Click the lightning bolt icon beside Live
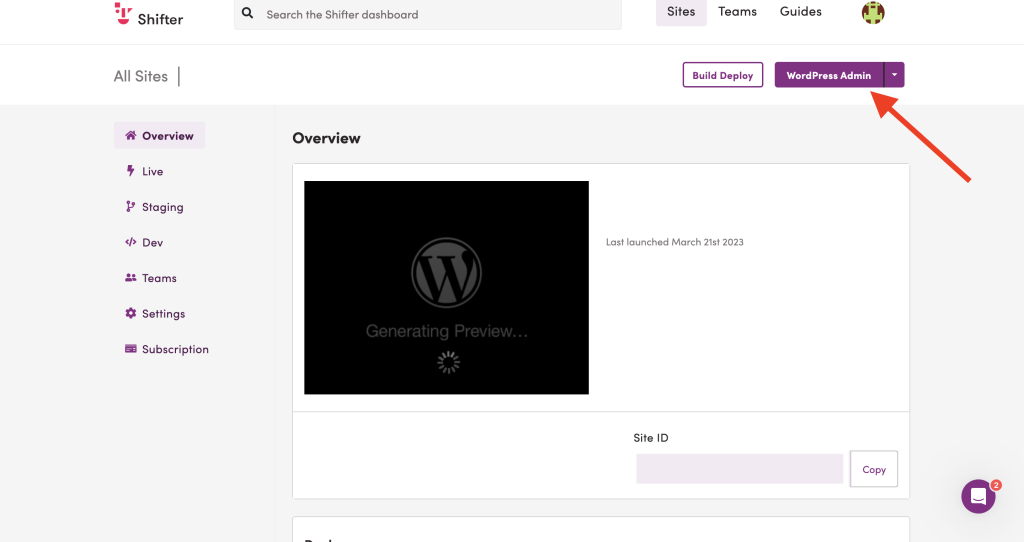The height and width of the screenshot is (542, 1024). point(131,170)
